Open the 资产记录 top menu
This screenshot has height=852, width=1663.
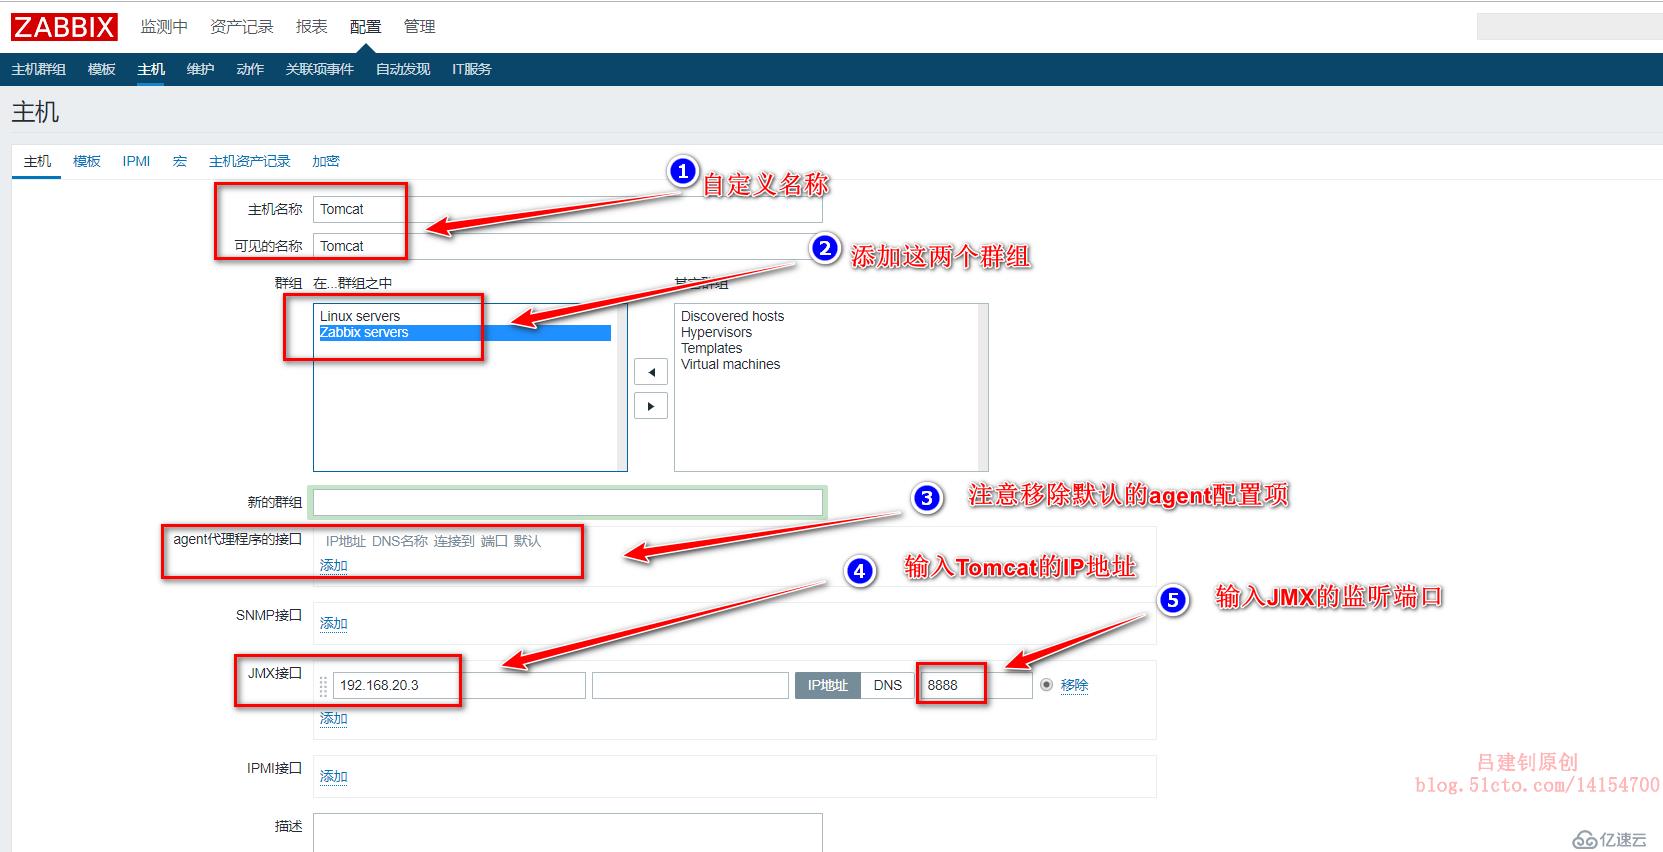point(242,27)
